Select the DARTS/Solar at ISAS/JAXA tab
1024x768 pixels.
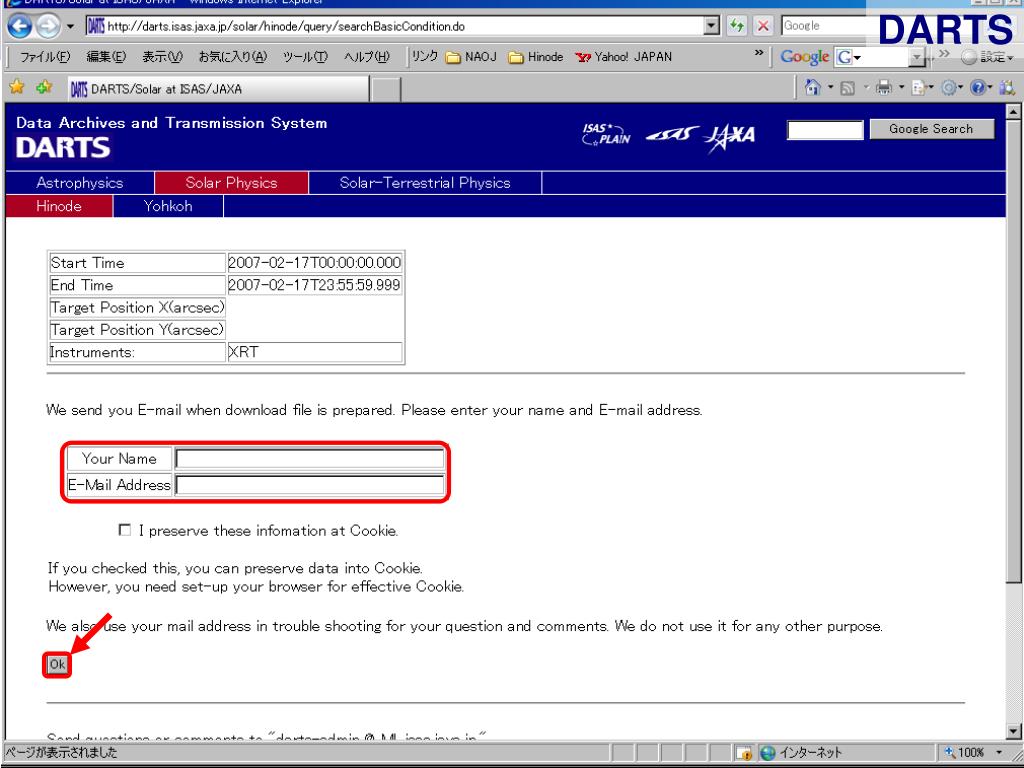point(217,89)
